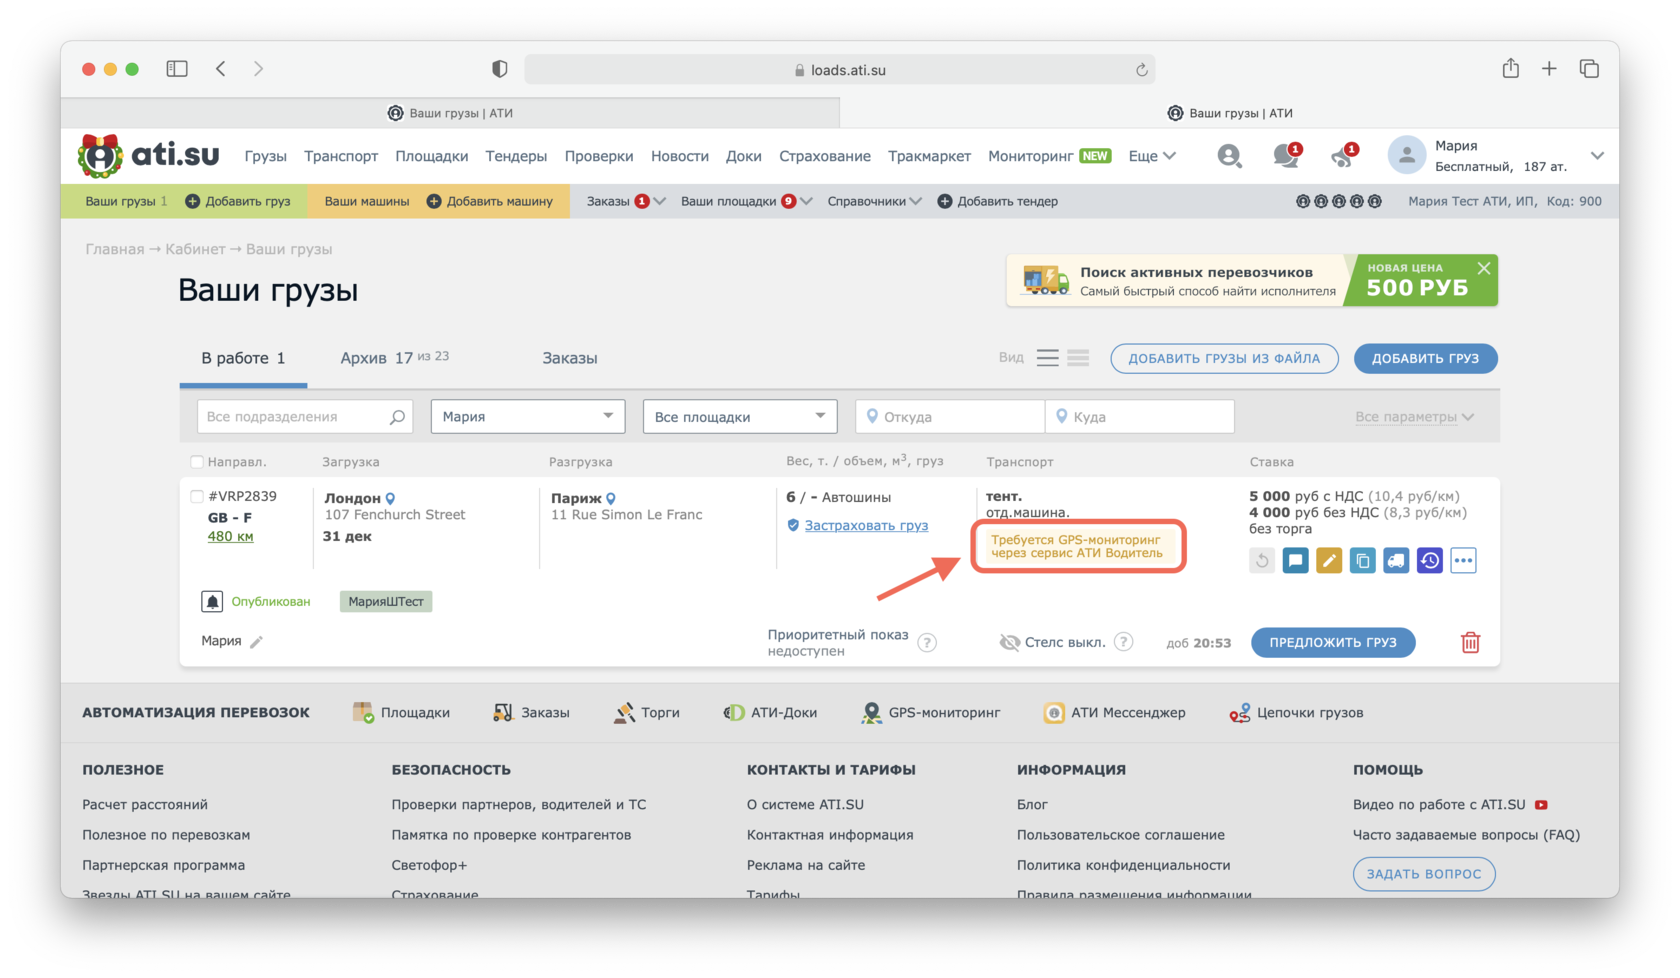Screen dimensions: 1680x978
Task: Switch to detailed list view icon
Action: click(x=1078, y=358)
